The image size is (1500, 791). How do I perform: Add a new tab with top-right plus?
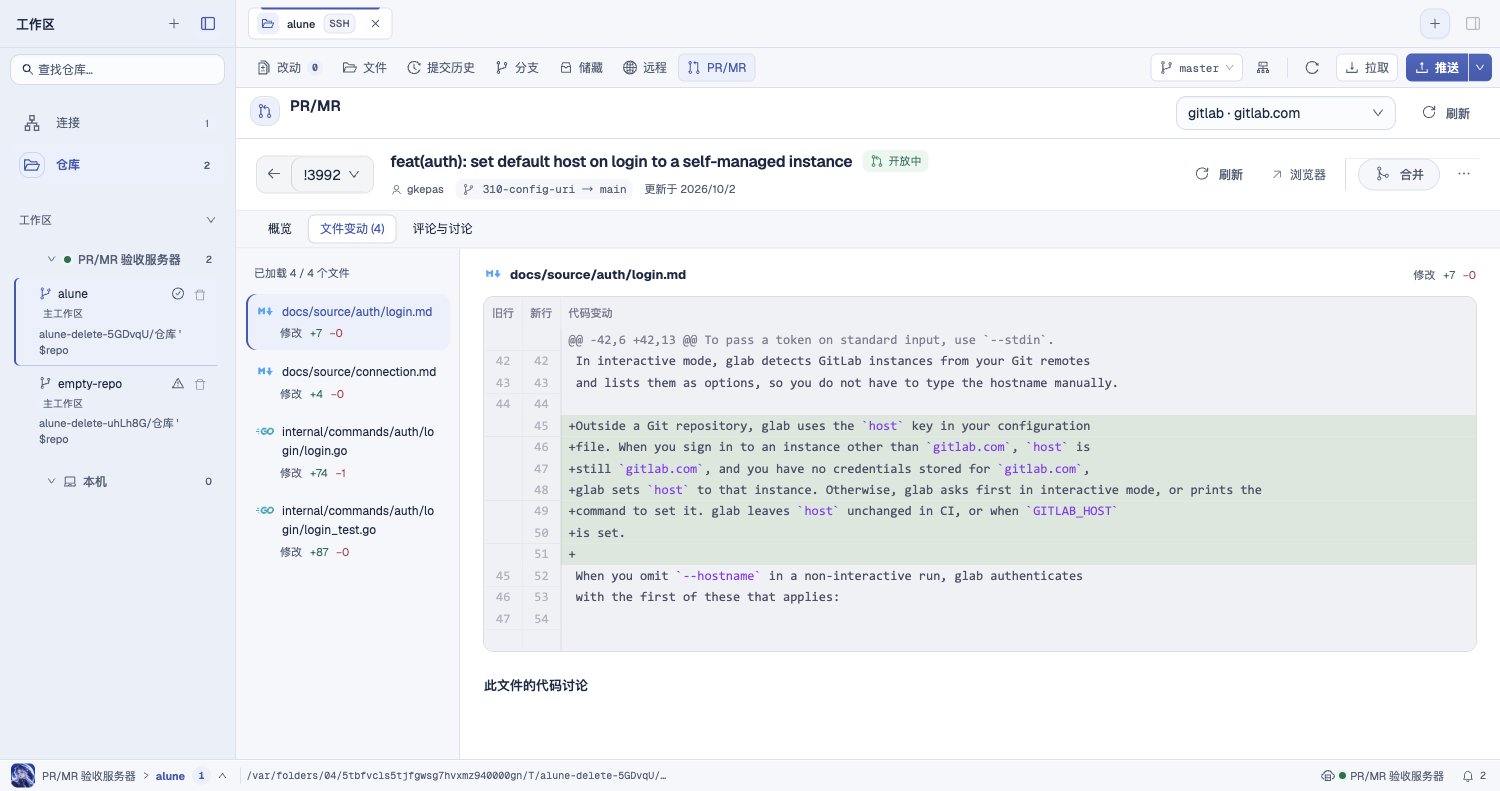[x=1435, y=23]
